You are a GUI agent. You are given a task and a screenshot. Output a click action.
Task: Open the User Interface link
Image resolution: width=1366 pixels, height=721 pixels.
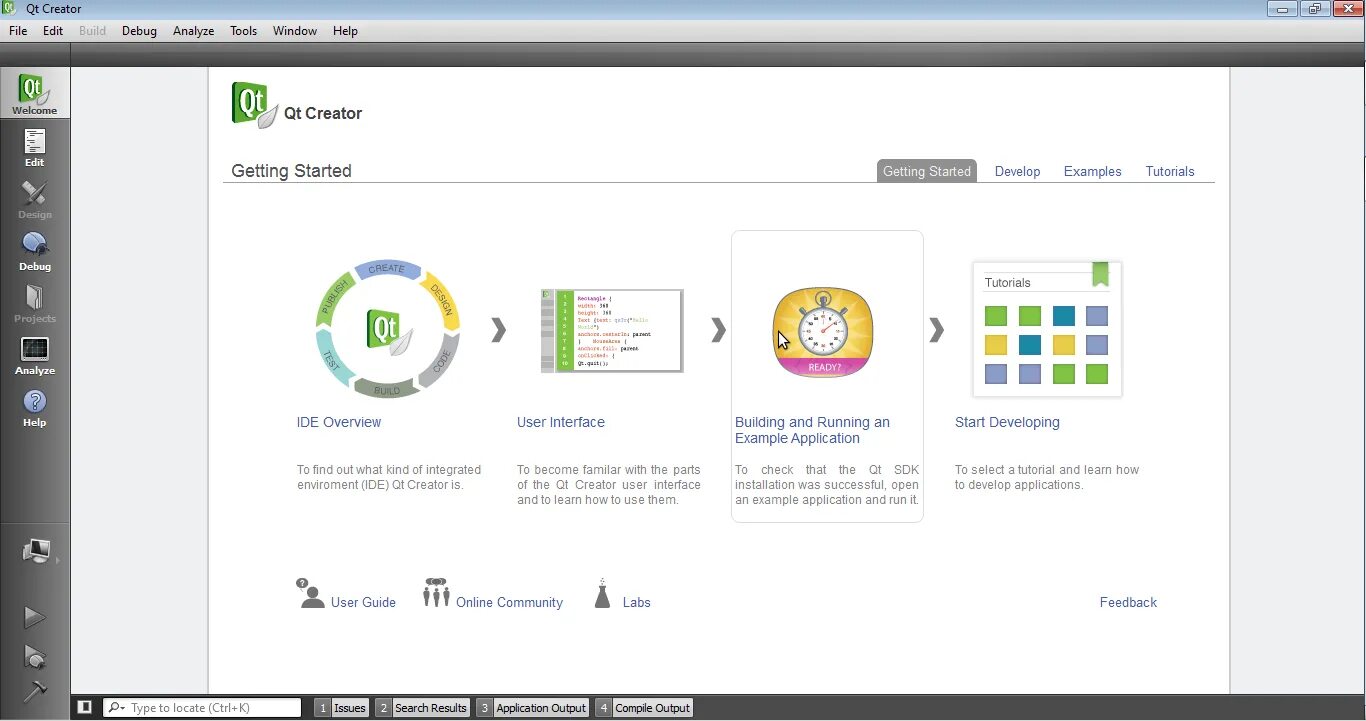point(561,422)
